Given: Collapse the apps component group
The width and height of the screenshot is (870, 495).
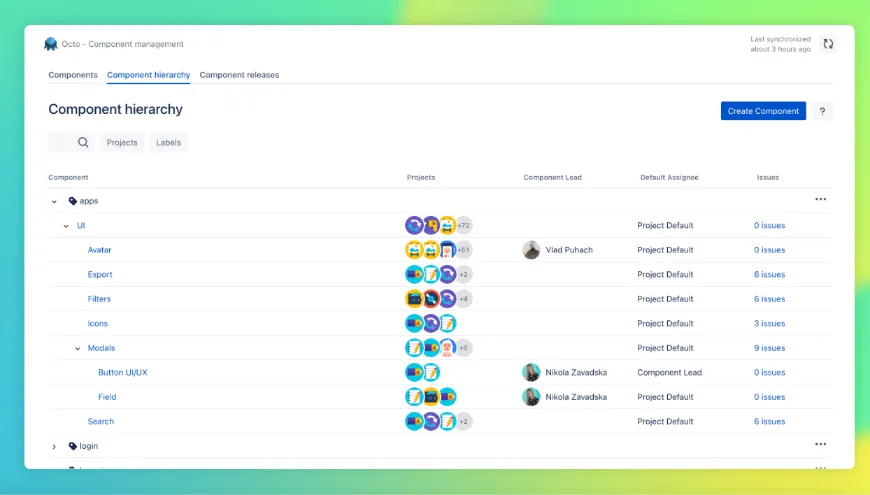Looking at the screenshot, I should pos(55,201).
